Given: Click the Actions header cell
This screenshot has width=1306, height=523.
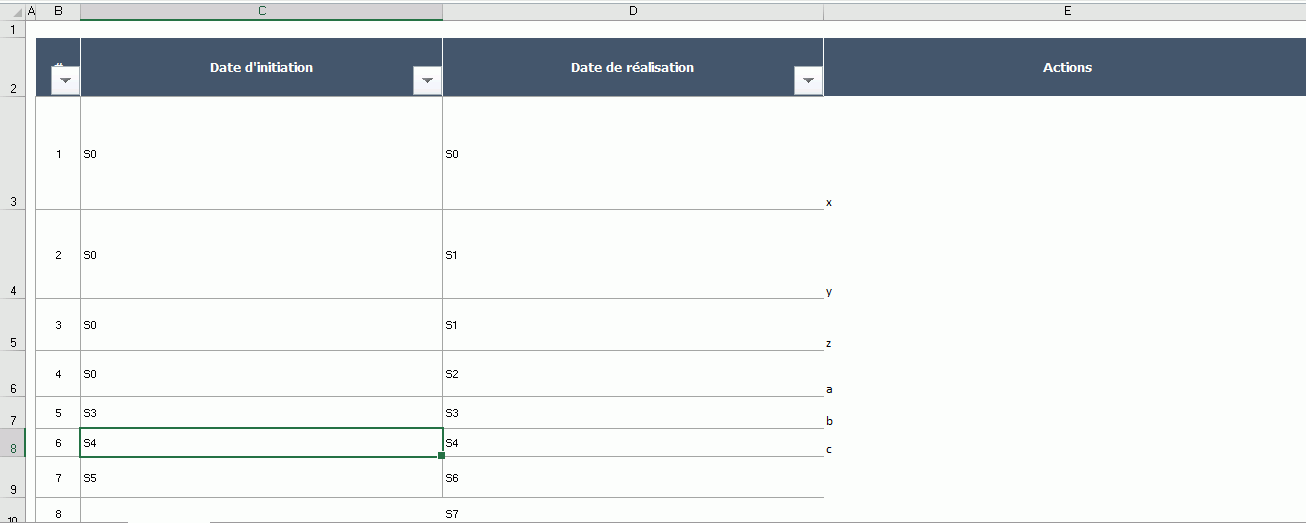Looking at the screenshot, I should 1066,68.
